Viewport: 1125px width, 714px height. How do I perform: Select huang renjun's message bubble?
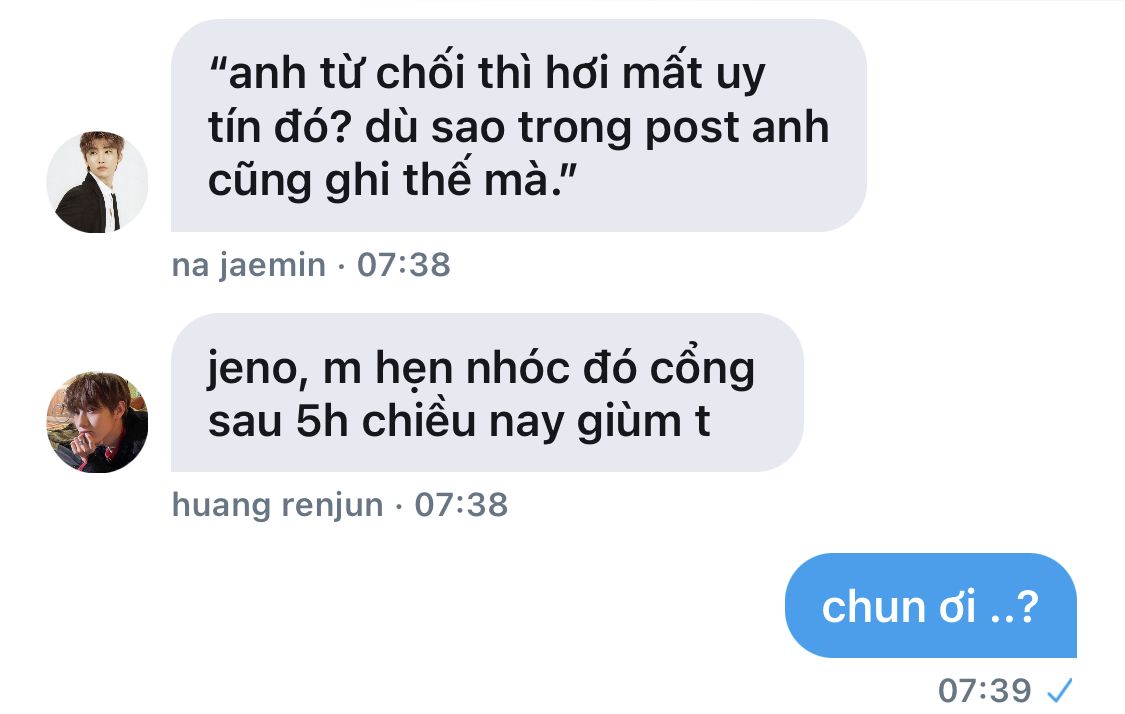click(x=487, y=393)
